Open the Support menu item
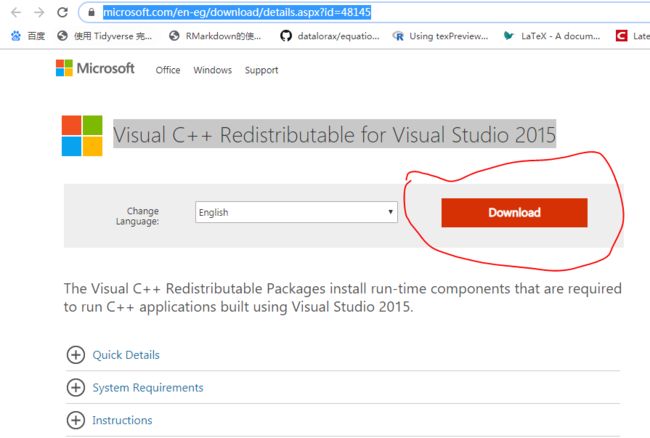The height and width of the screenshot is (438, 650). point(261,70)
